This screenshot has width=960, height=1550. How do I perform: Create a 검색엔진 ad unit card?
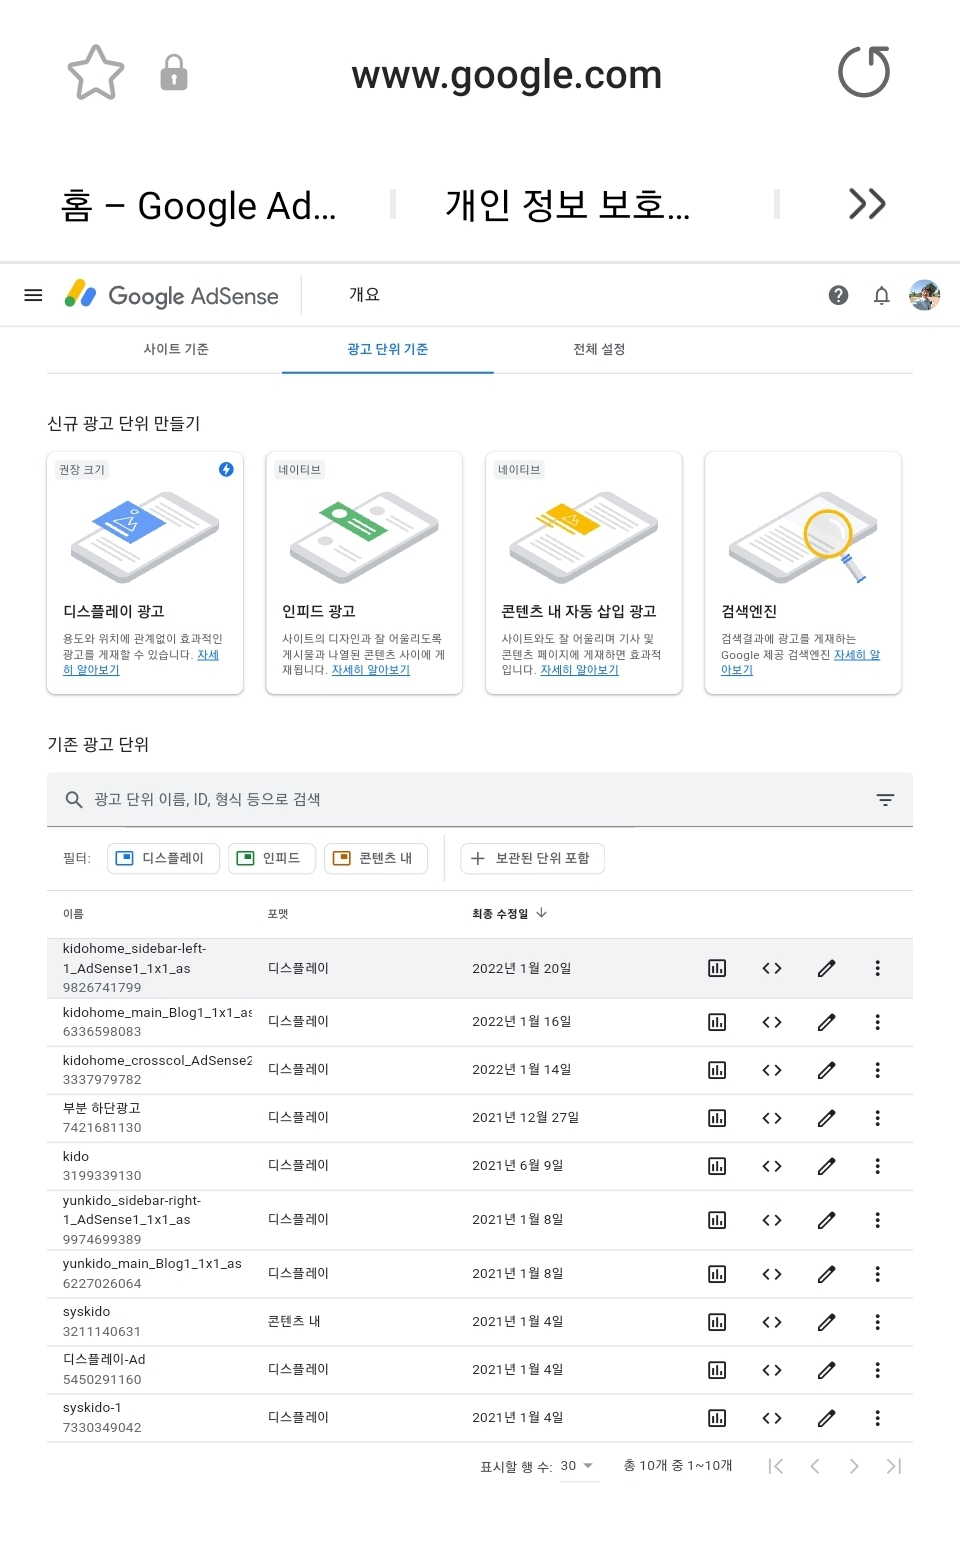pos(803,573)
